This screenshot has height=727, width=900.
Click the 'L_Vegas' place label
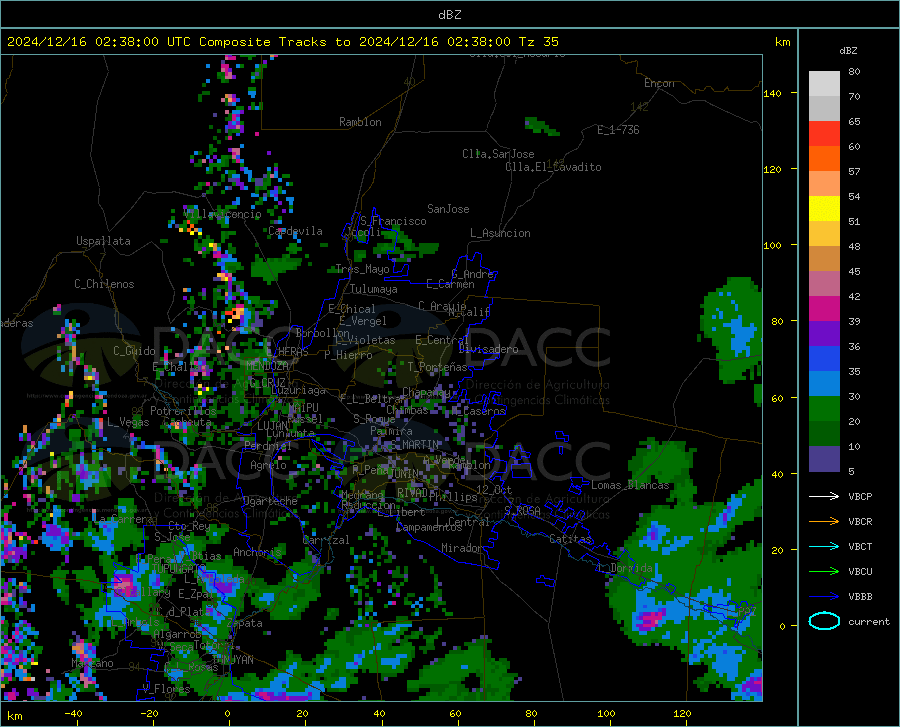(x=128, y=422)
